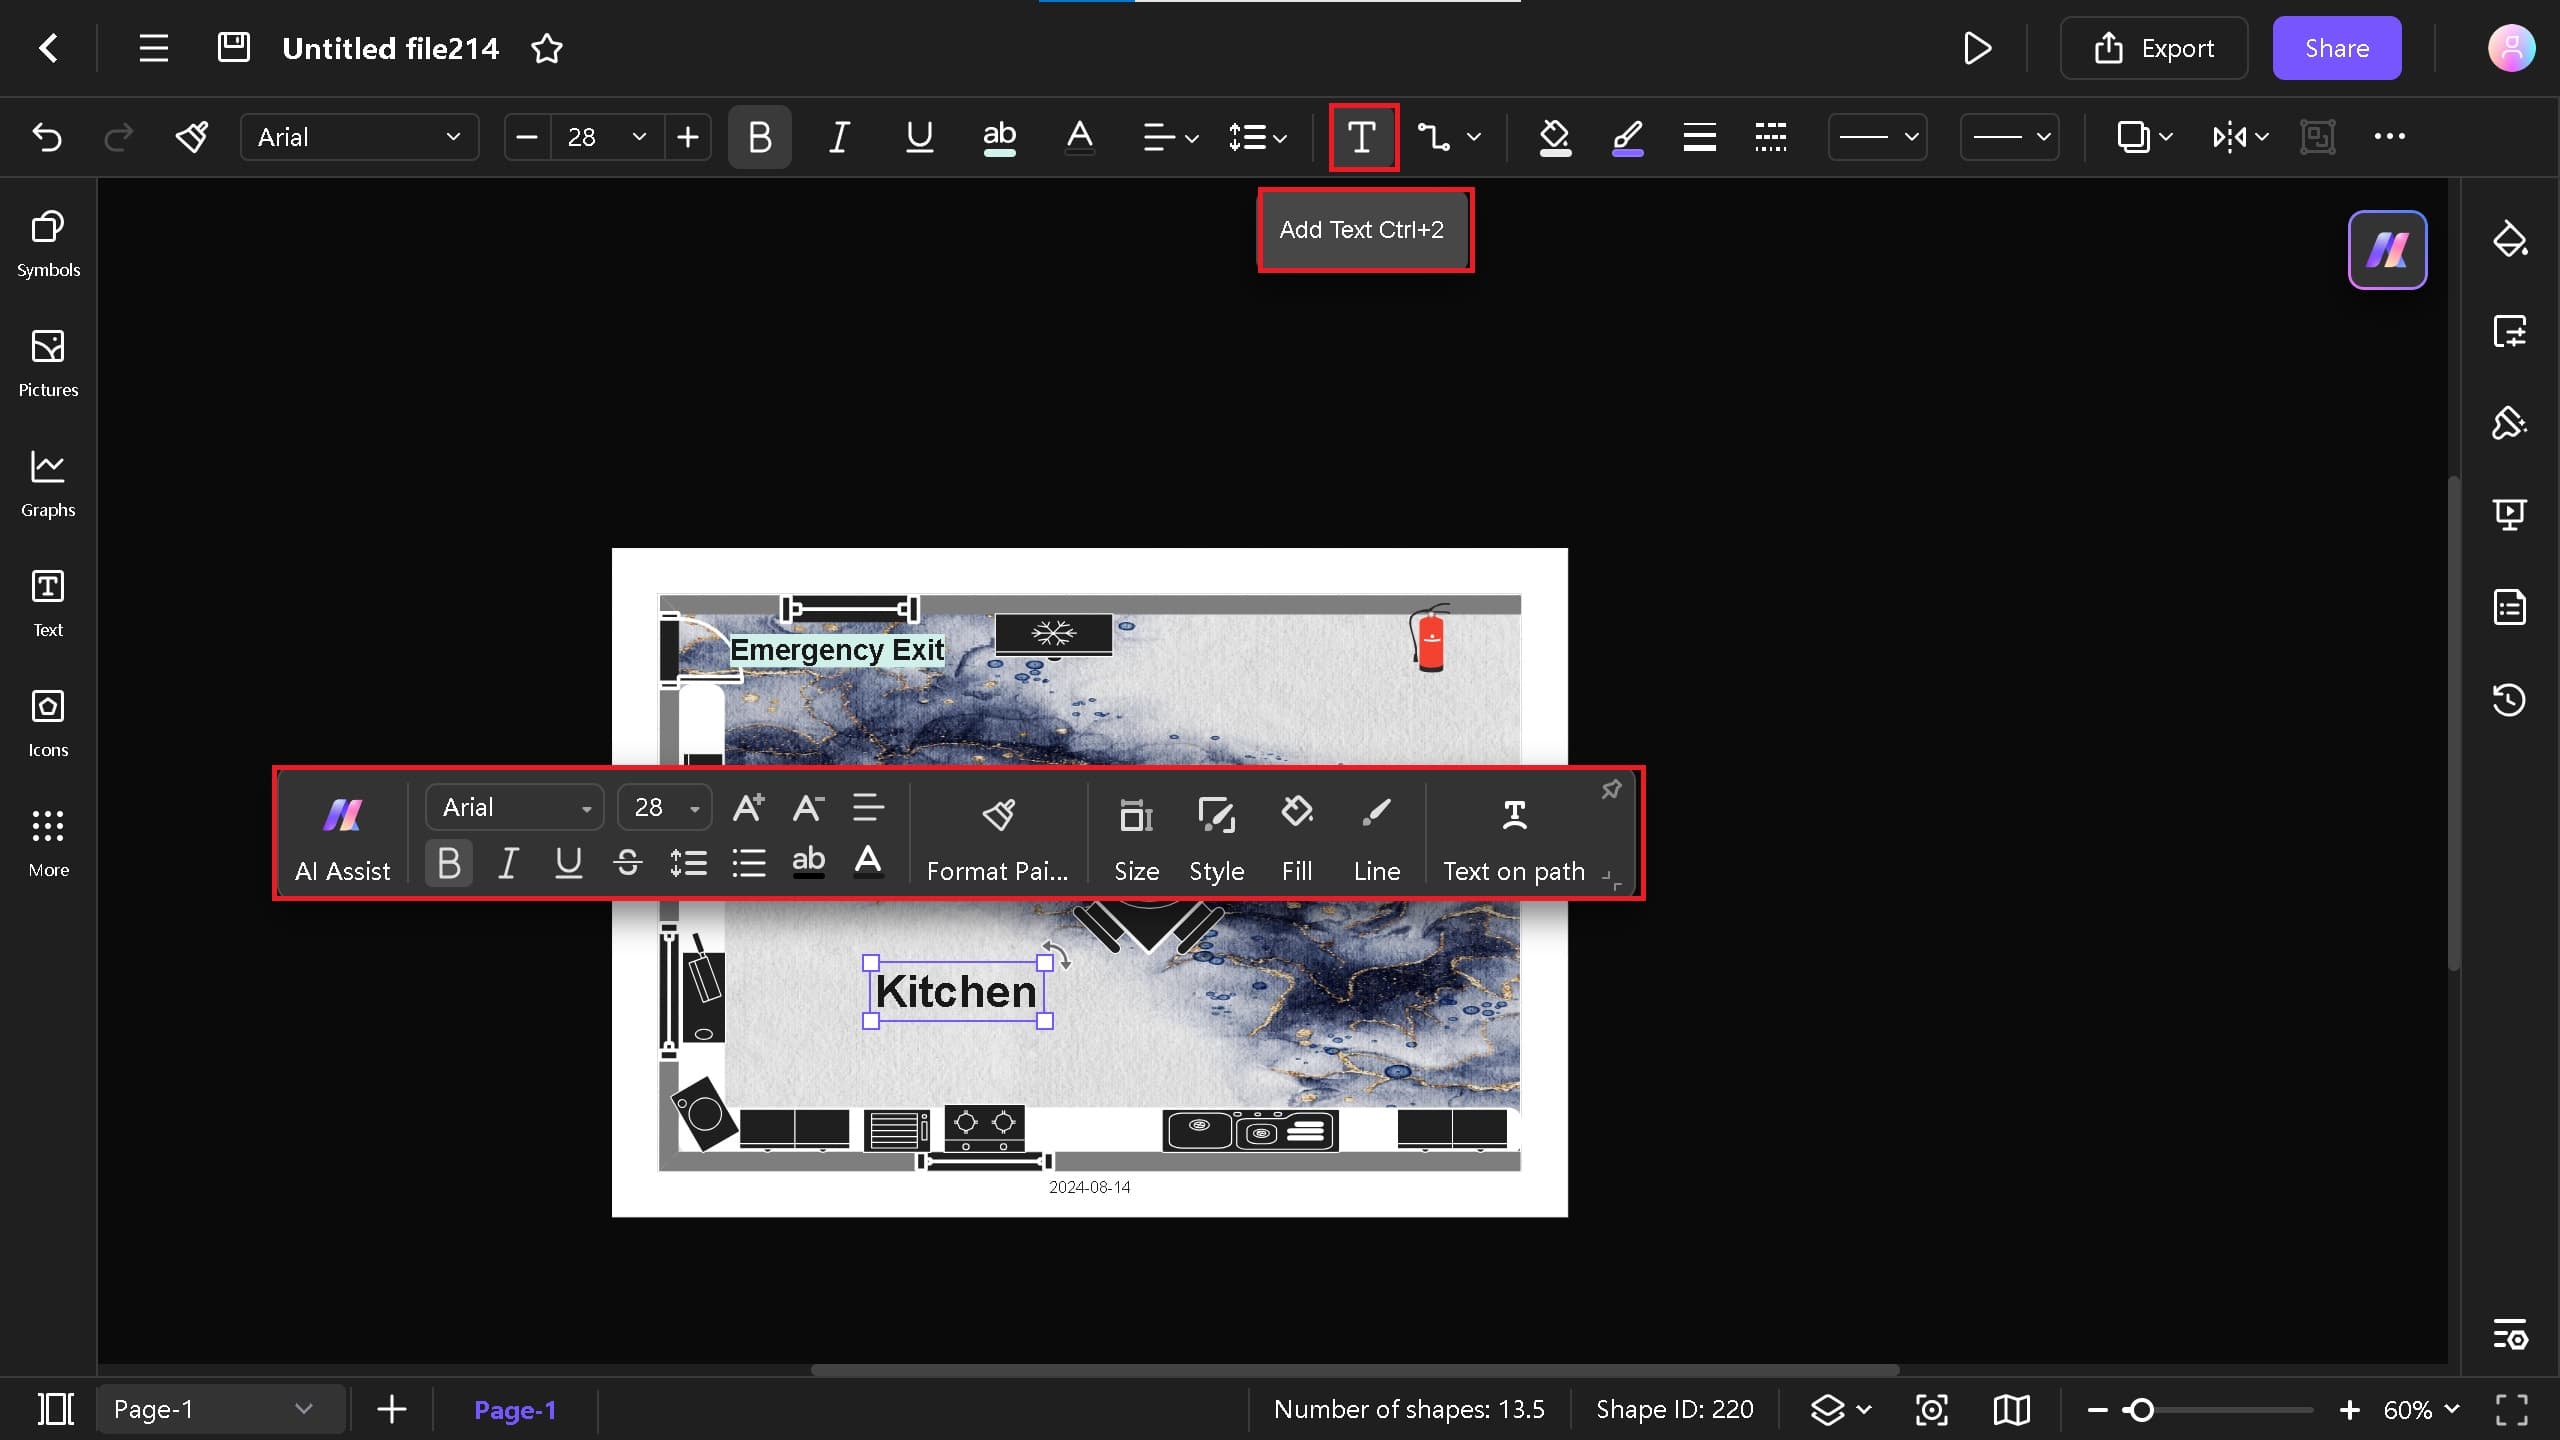The image size is (2560, 1440).
Task: Click the Share button
Action: coord(2336,48)
